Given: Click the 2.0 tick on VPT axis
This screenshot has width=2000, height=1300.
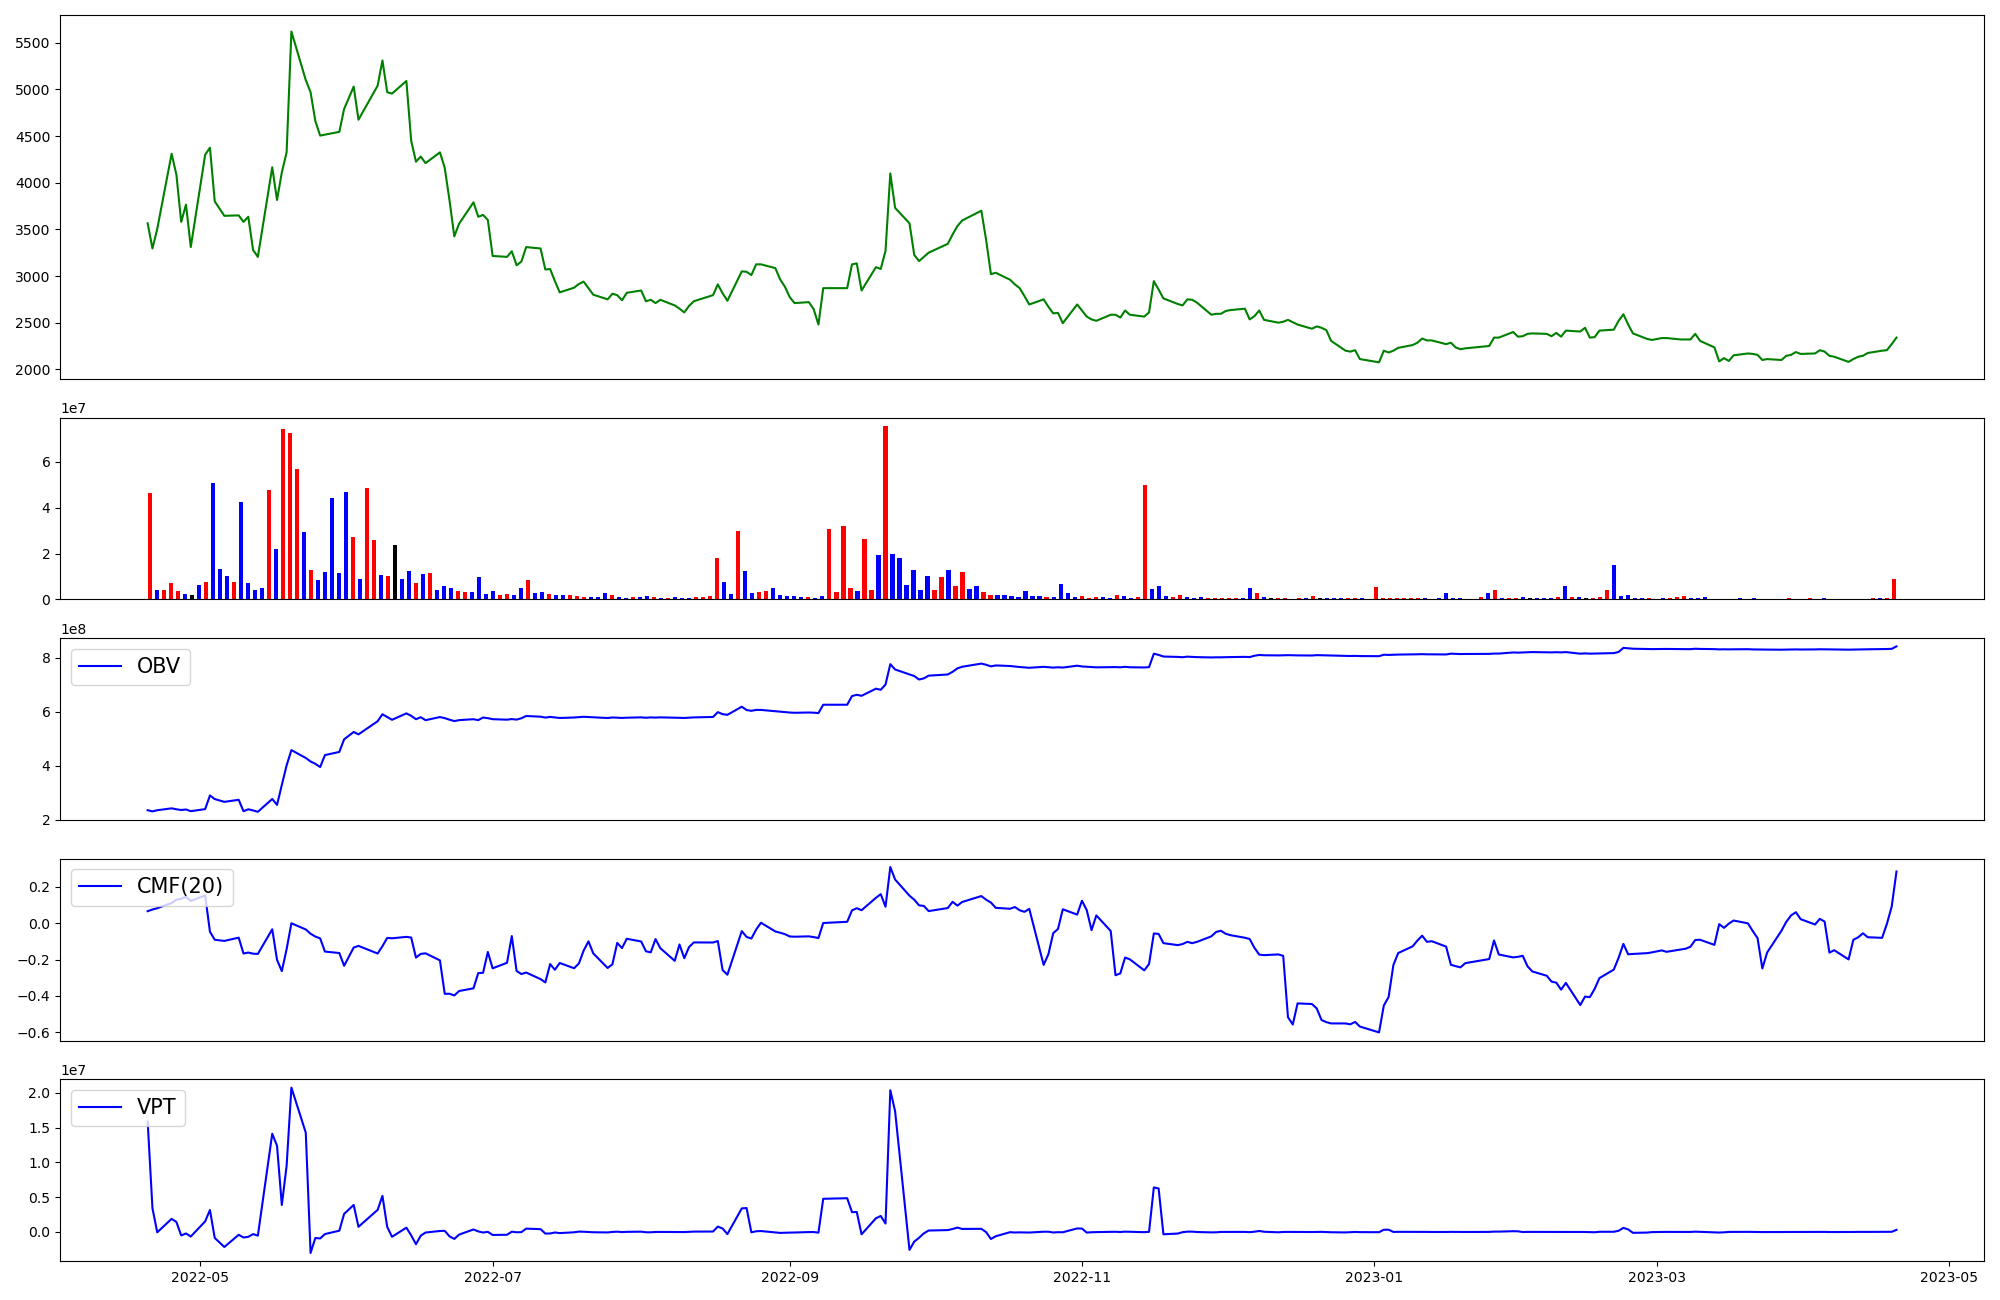Looking at the screenshot, I should pos(40,1093).
